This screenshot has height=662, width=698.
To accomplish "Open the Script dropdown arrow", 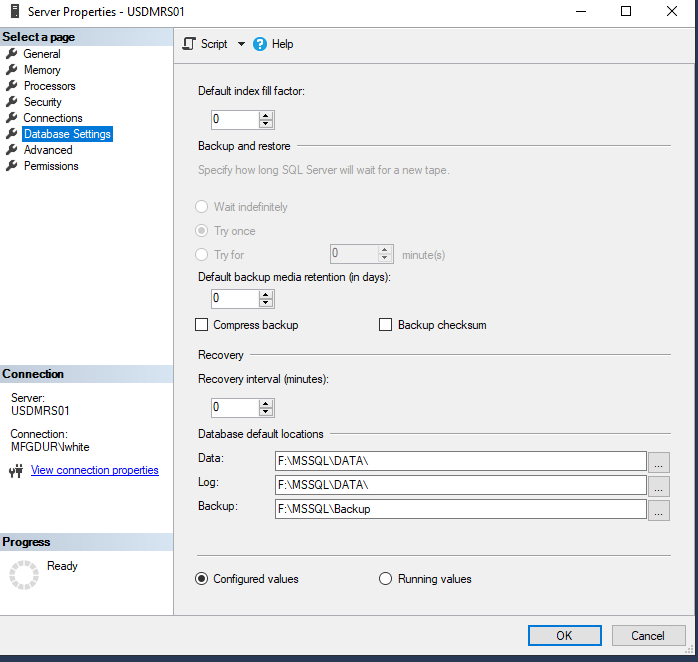I will point(241,44).
